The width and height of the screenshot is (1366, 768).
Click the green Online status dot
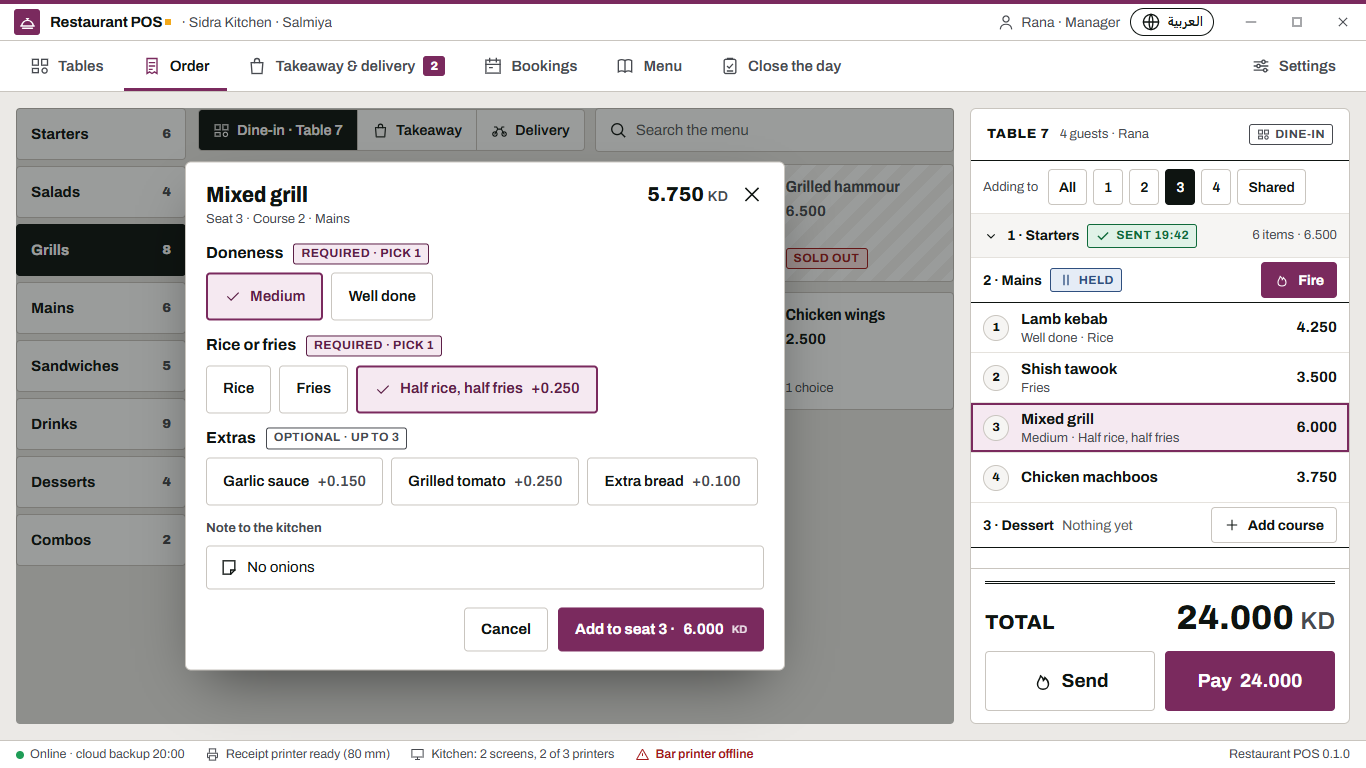[20, 754]
